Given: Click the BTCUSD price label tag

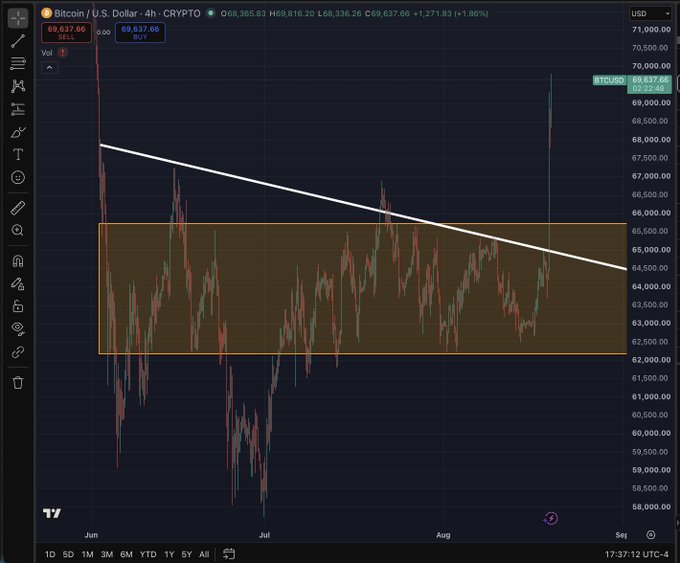Looking at the screenshot, I should coord(609,80).
